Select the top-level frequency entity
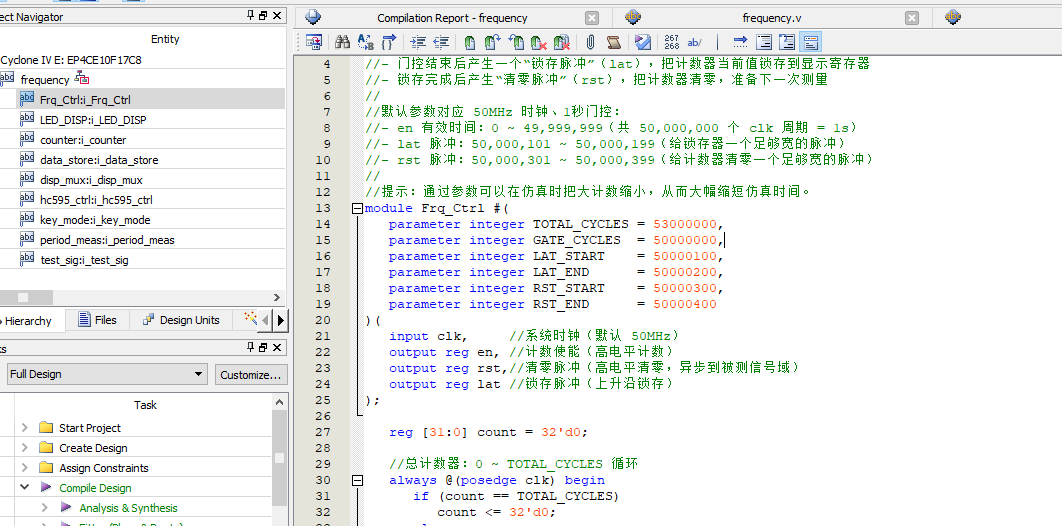The image size is (1062, 526). (x=45, y=80)
